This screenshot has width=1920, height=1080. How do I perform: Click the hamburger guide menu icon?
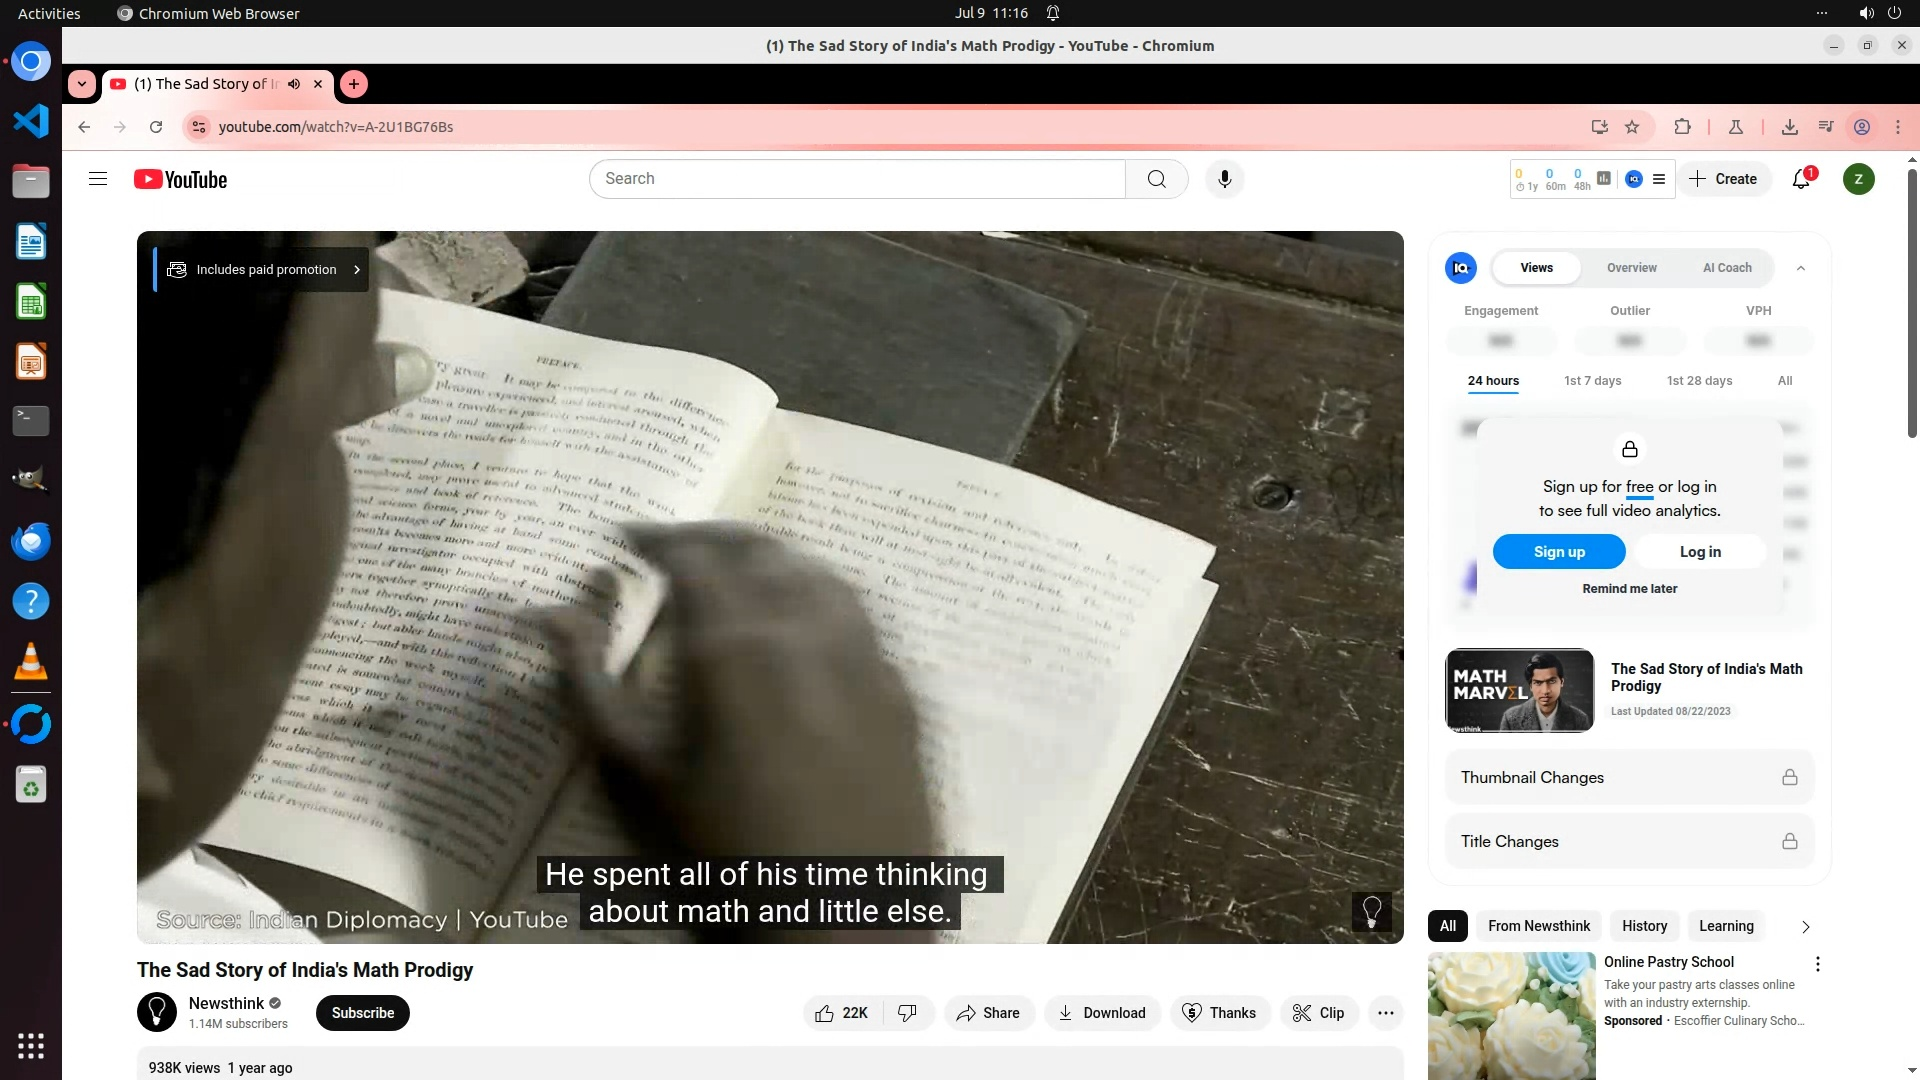tap(98, 179)
